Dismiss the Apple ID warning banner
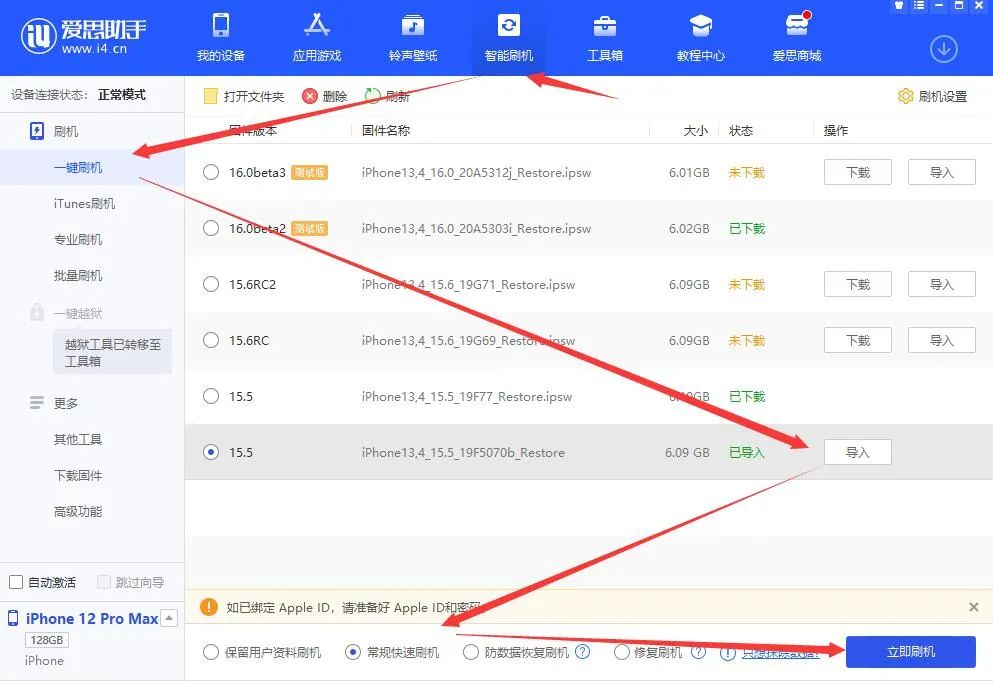Screen dimensions: 993x690 point(973,607)
